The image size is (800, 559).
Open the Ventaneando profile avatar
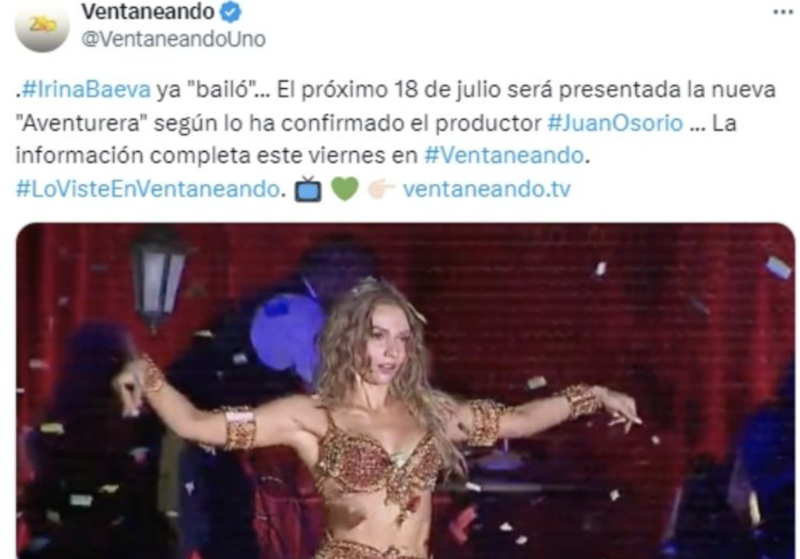(42, 26)
